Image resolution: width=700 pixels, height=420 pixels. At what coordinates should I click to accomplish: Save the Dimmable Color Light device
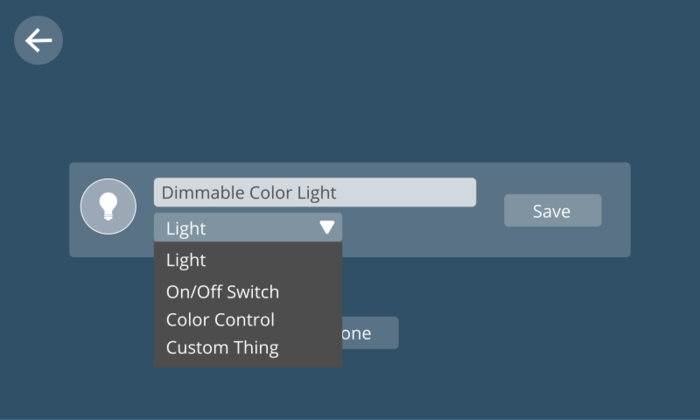552,211
